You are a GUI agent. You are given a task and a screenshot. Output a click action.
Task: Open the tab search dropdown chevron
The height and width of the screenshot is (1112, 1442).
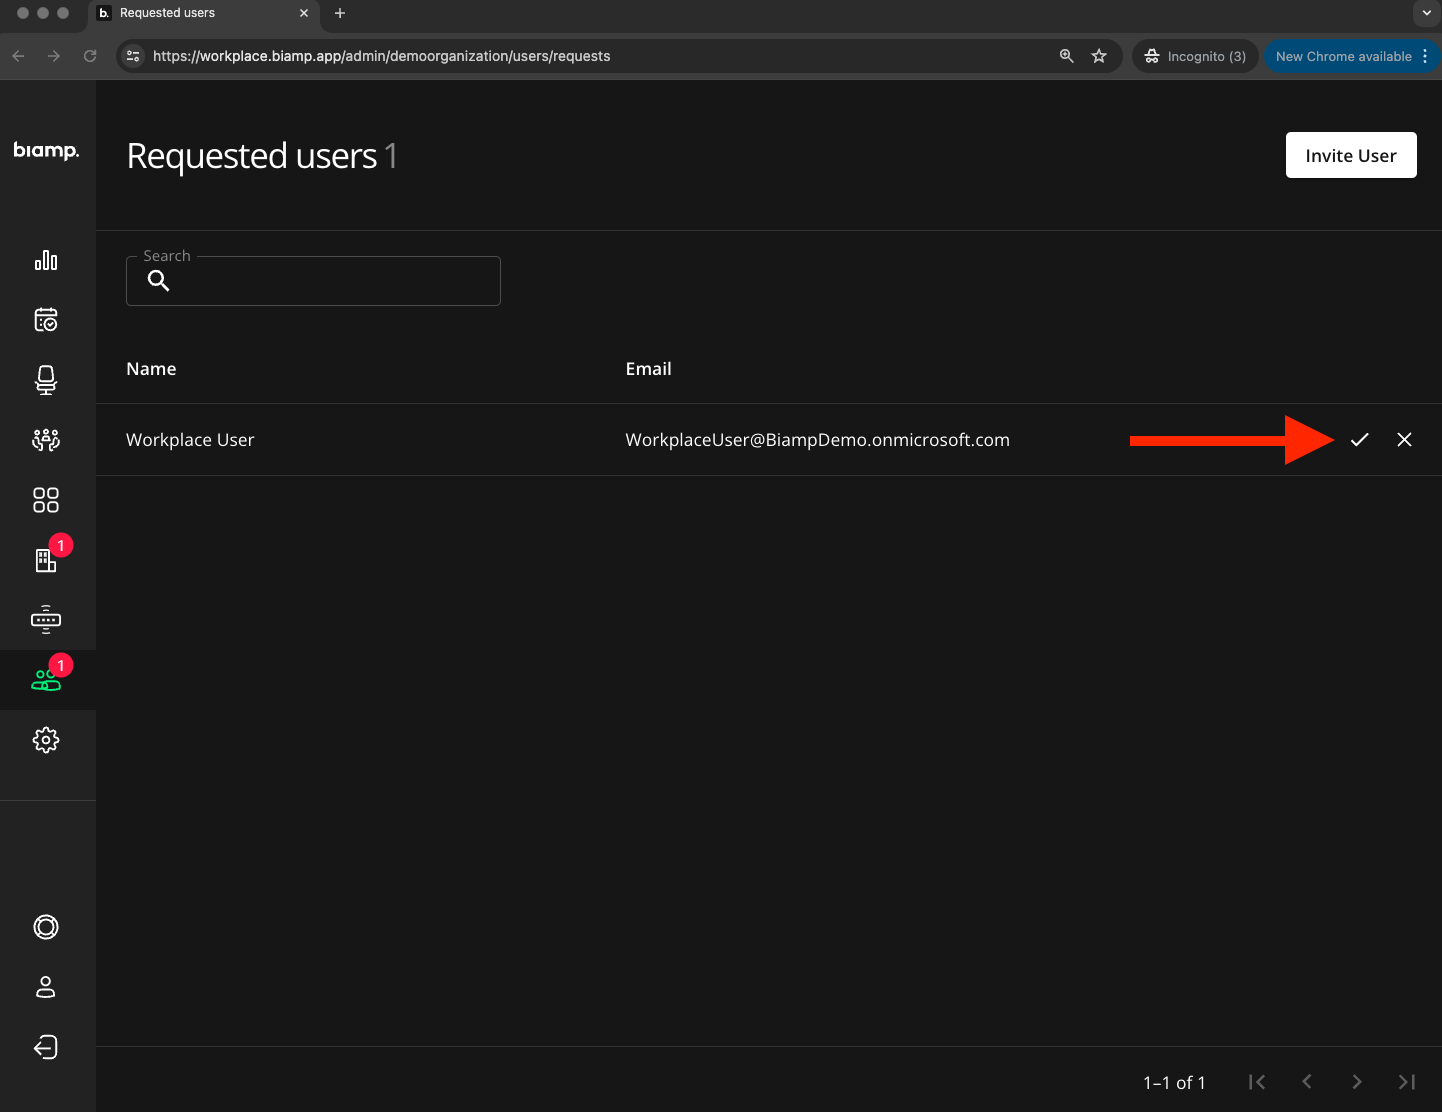tap(1426, 13)
